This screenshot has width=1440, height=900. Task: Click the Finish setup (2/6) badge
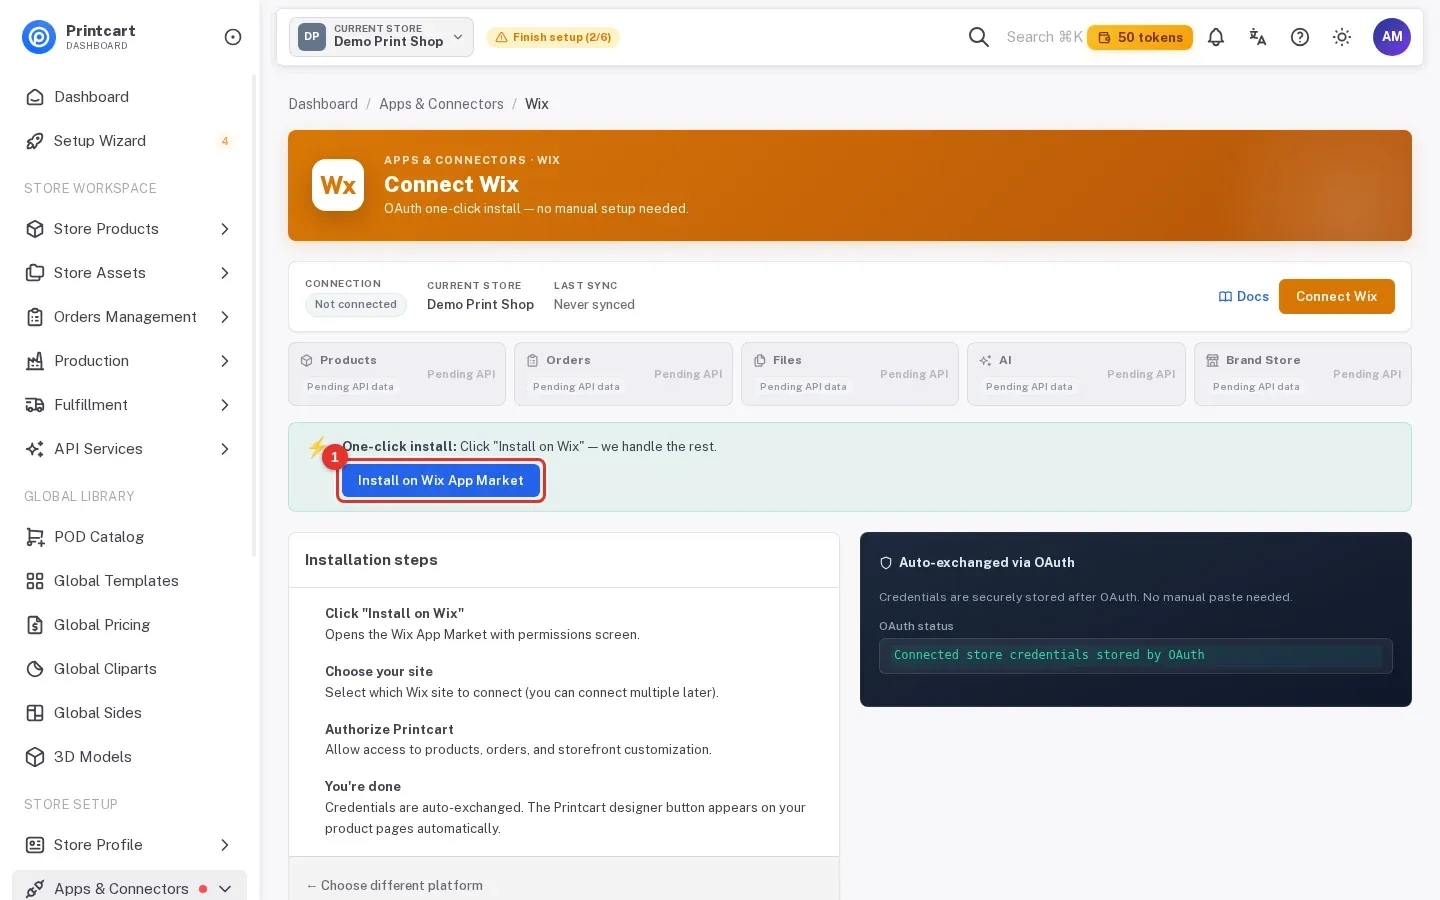tap(553, 37)
